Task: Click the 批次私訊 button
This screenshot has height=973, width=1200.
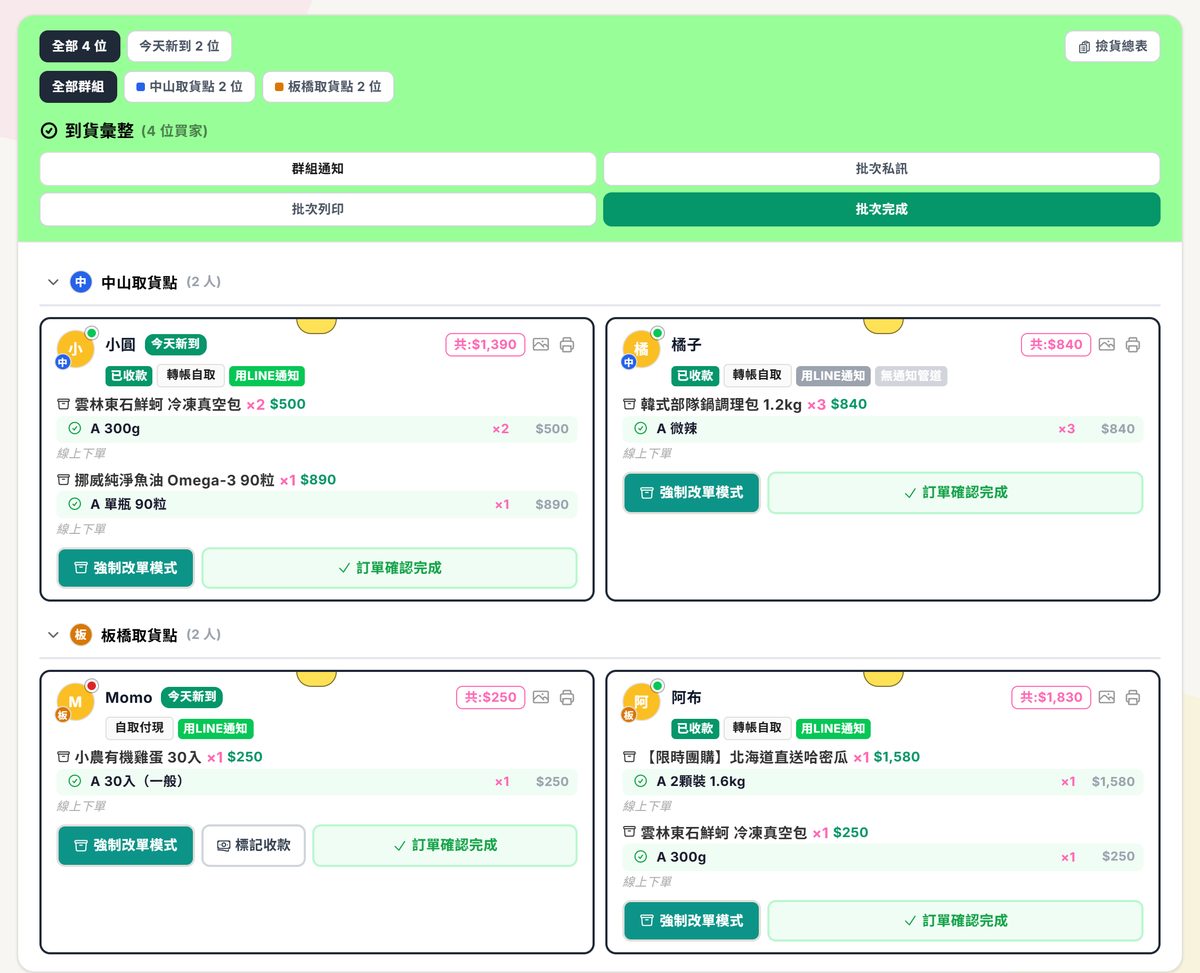Action: (x=882, y=169)
